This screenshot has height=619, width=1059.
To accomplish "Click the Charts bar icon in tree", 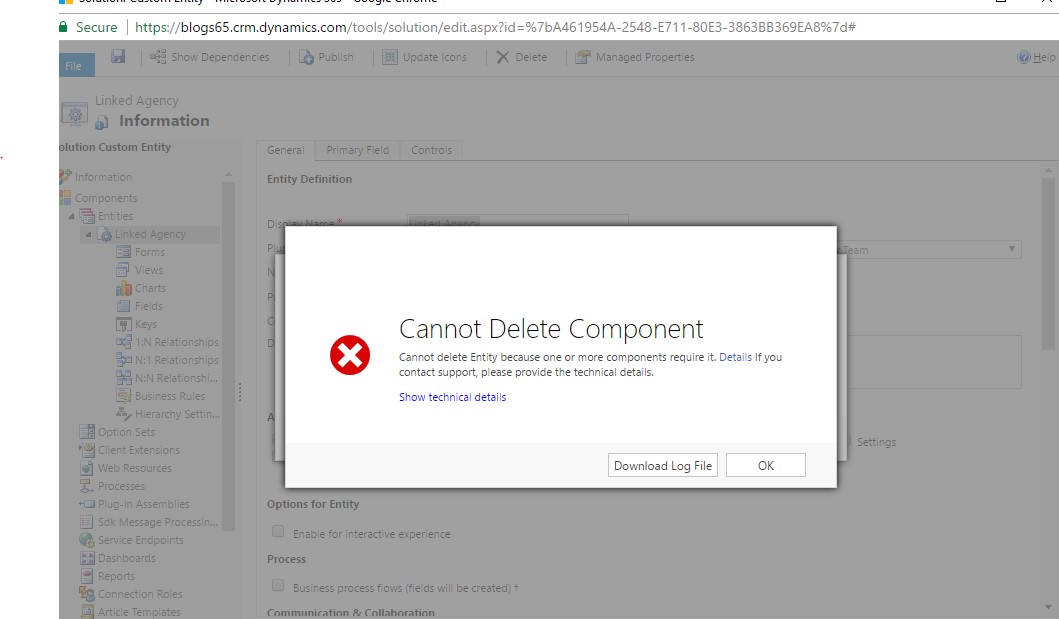I will click(x=123, y=288).
